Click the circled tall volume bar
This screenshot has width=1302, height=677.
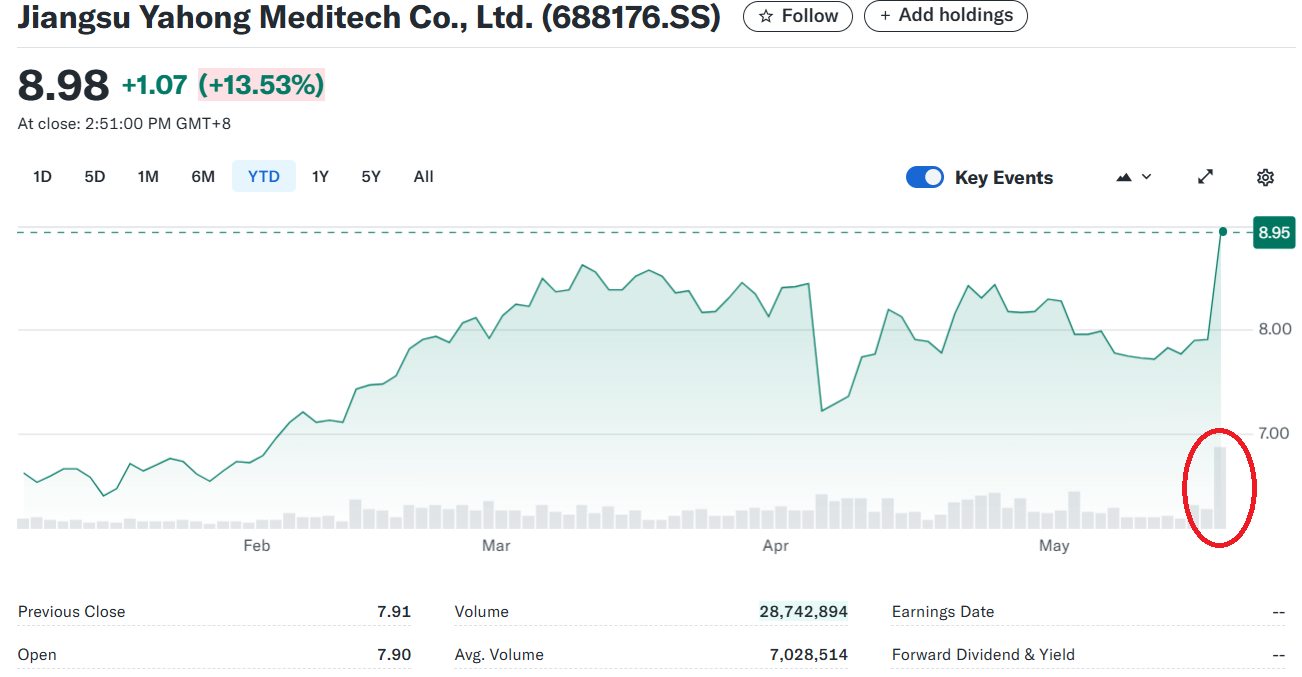click(1220, 487)
